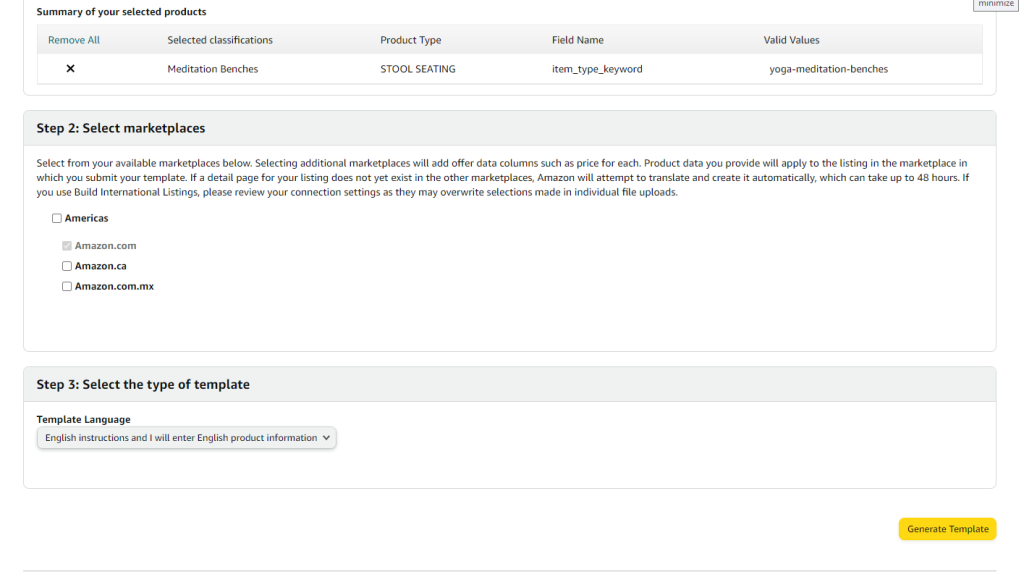
Task: Click the Valid Values column header
Action: click(792, 40)
